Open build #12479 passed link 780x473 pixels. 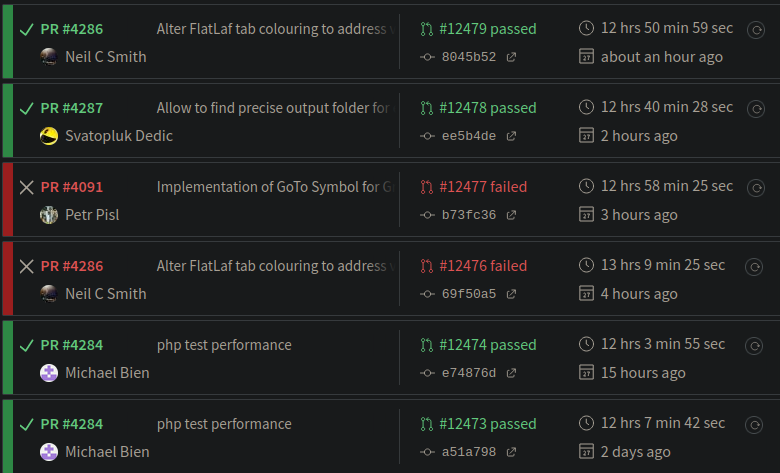click(487, 29)
